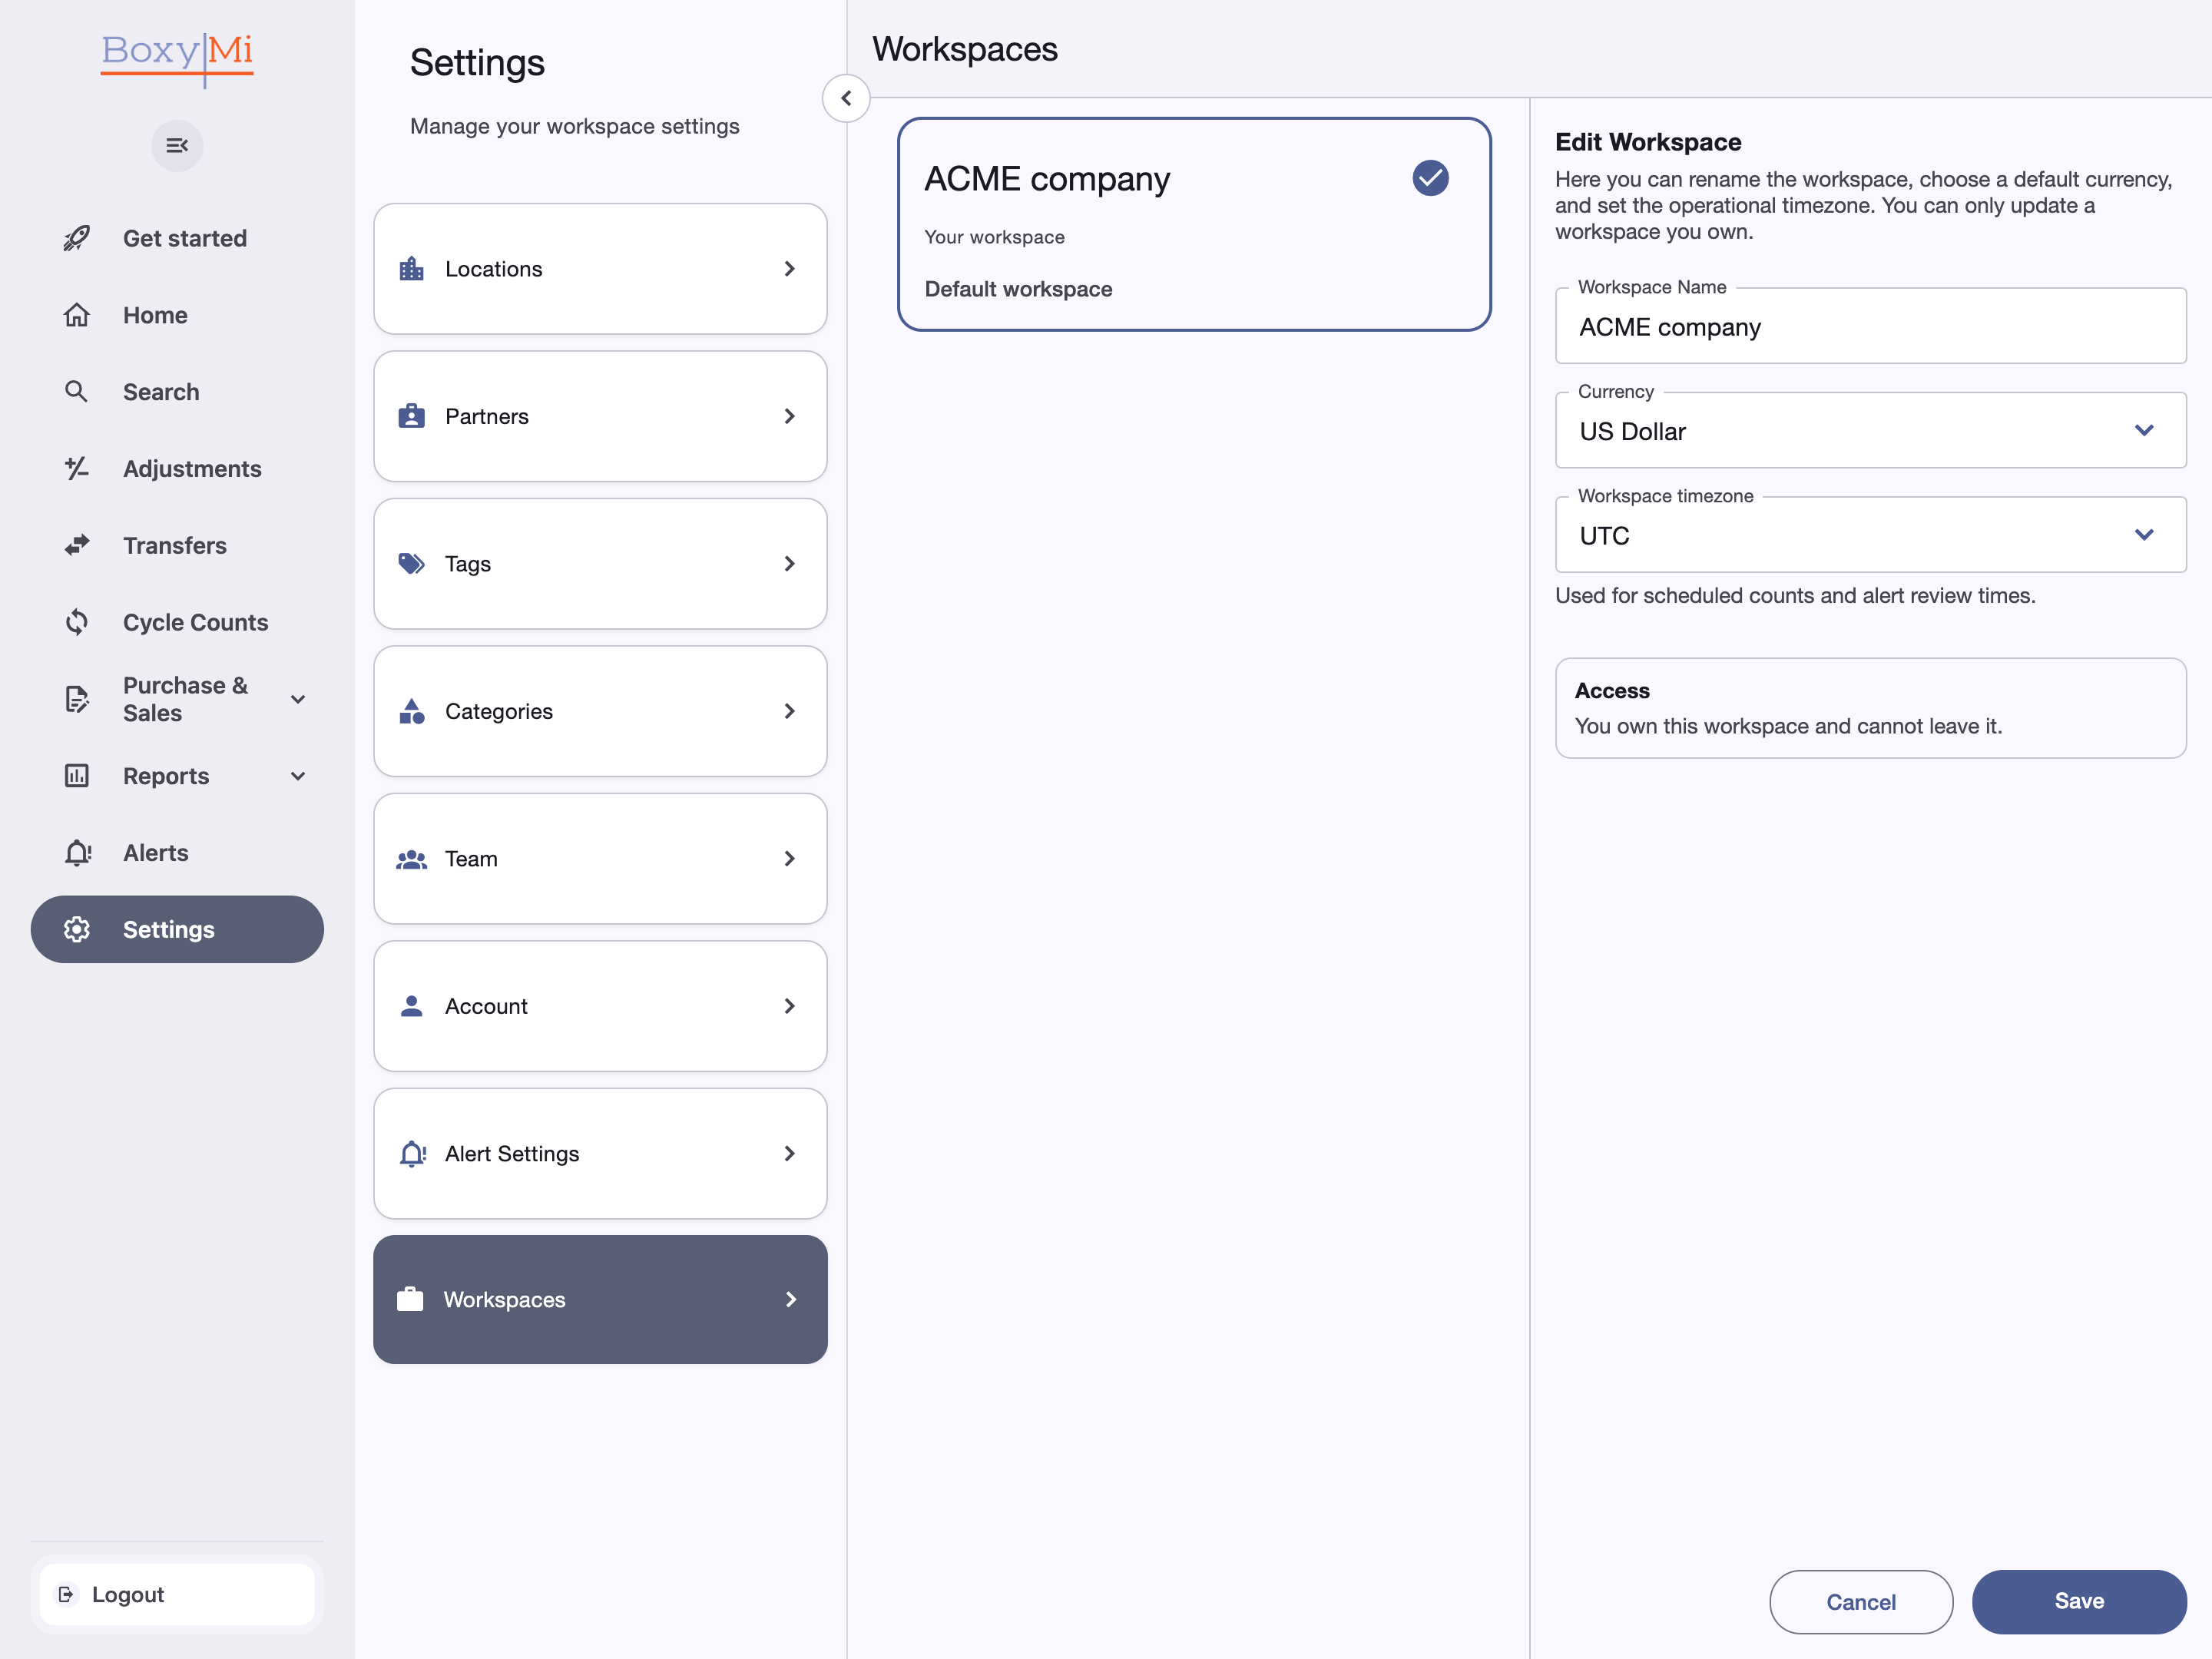Click the logout icon beside Logout
The image size is (2212, 1659).
click(x=67, y=1594)
